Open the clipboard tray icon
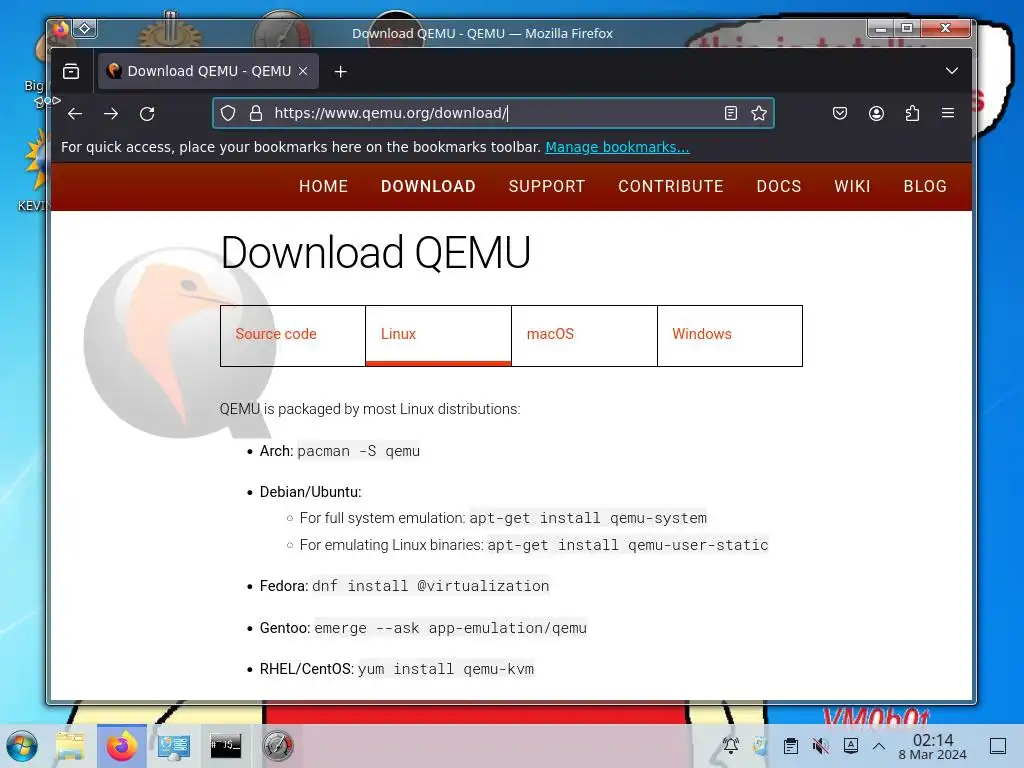Image resolution: width=1024 pixels, height=768 pixels. 791,745
